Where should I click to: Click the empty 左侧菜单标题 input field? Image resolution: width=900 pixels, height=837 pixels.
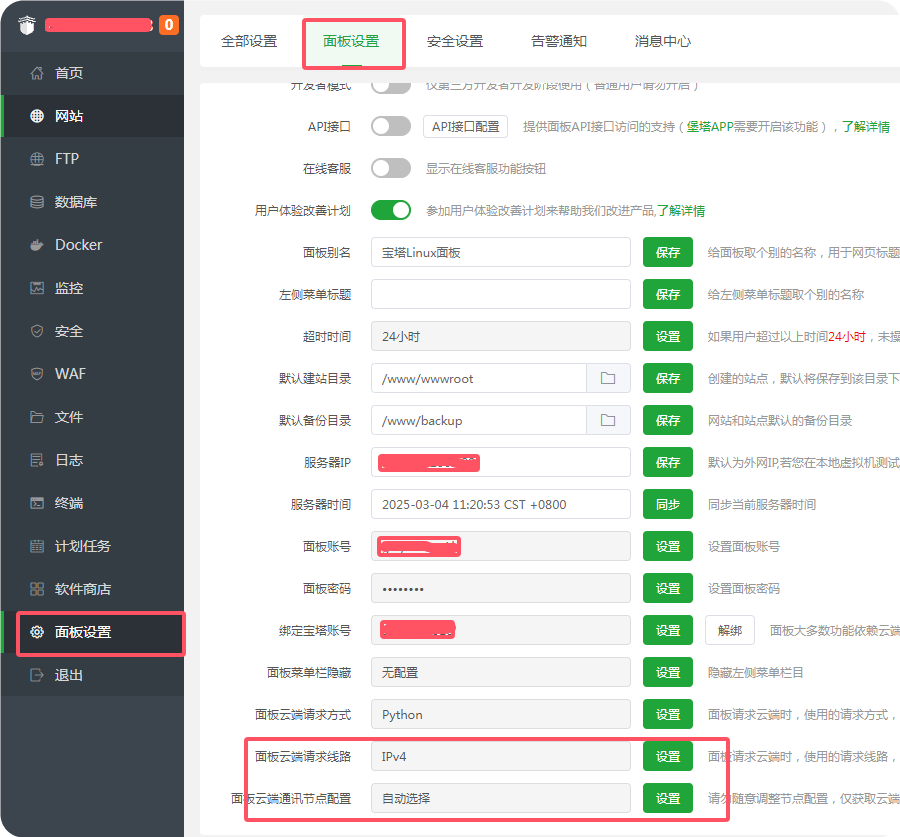tap(501, 294)
